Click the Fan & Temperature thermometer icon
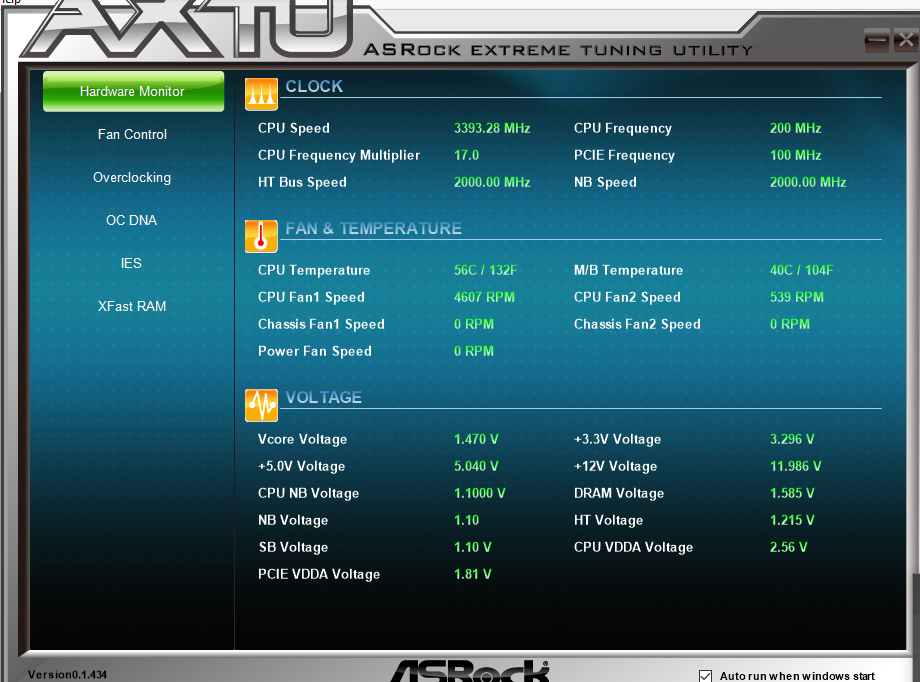920x682 pixels. [x=261, y=236]
